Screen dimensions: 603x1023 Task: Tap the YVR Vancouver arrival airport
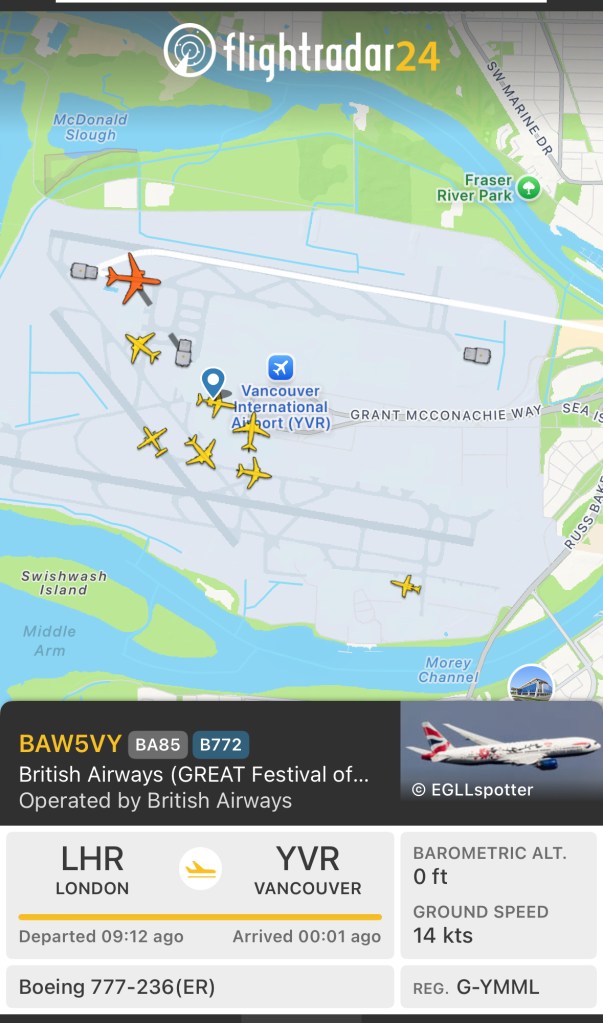(x=308, y=870)
